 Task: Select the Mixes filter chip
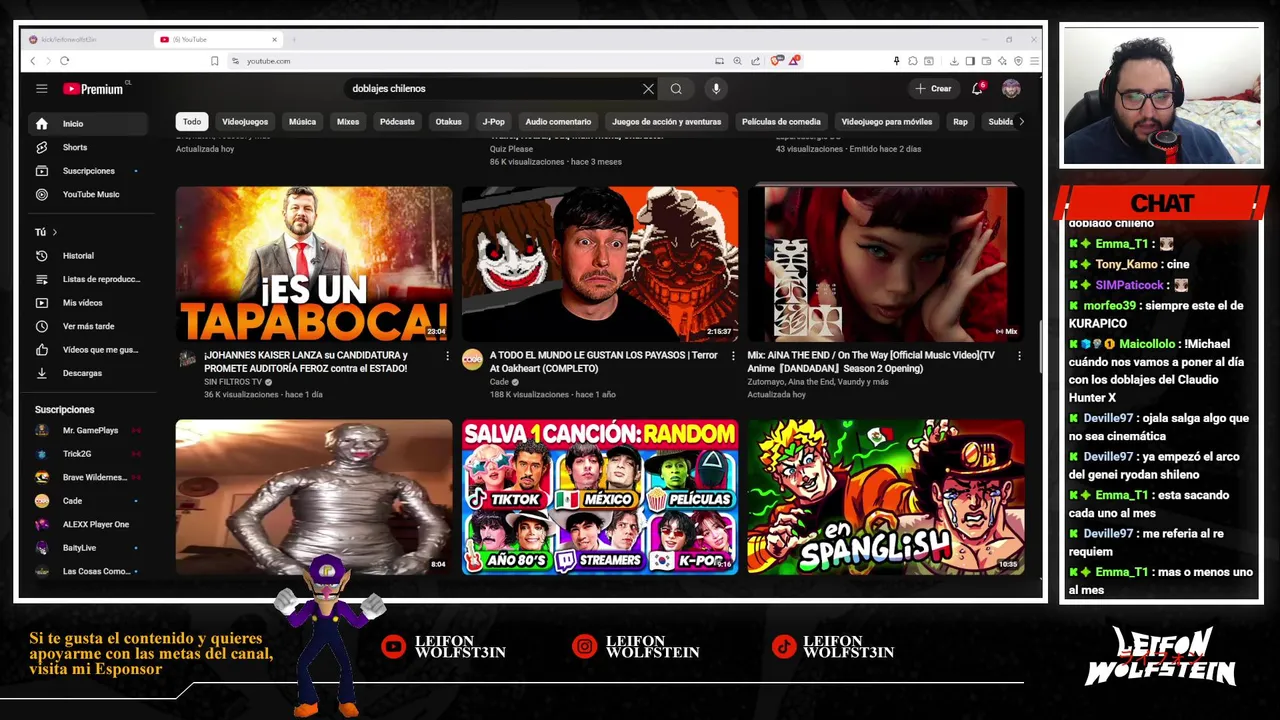click(x=348, y=122)
